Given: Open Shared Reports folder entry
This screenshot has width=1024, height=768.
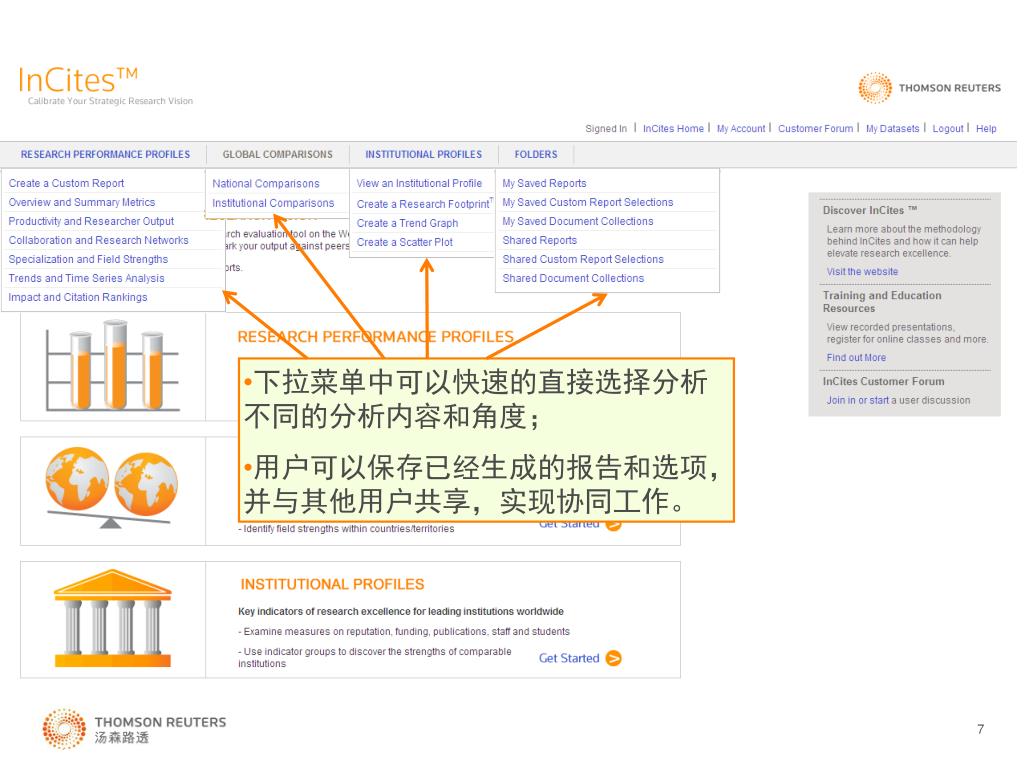Looking at the screenshot, I should coord(539,240).
